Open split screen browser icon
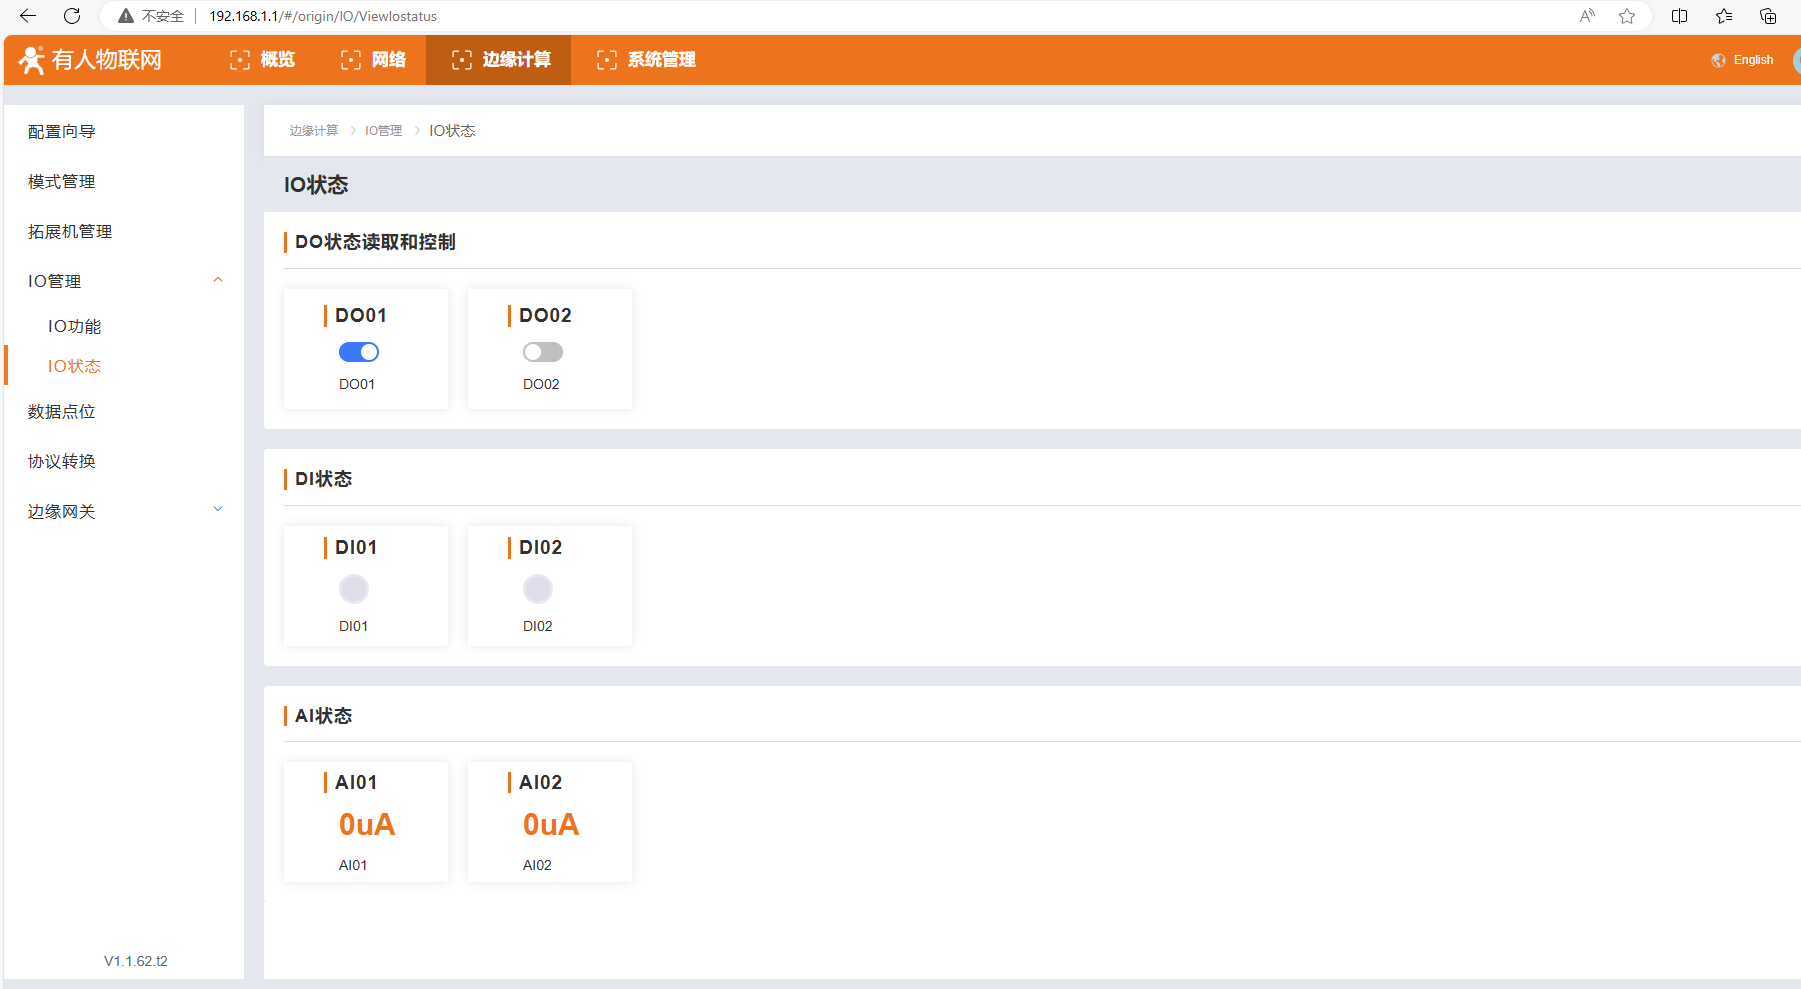Screen dimensions: 1801x989 coord(1680,16)
